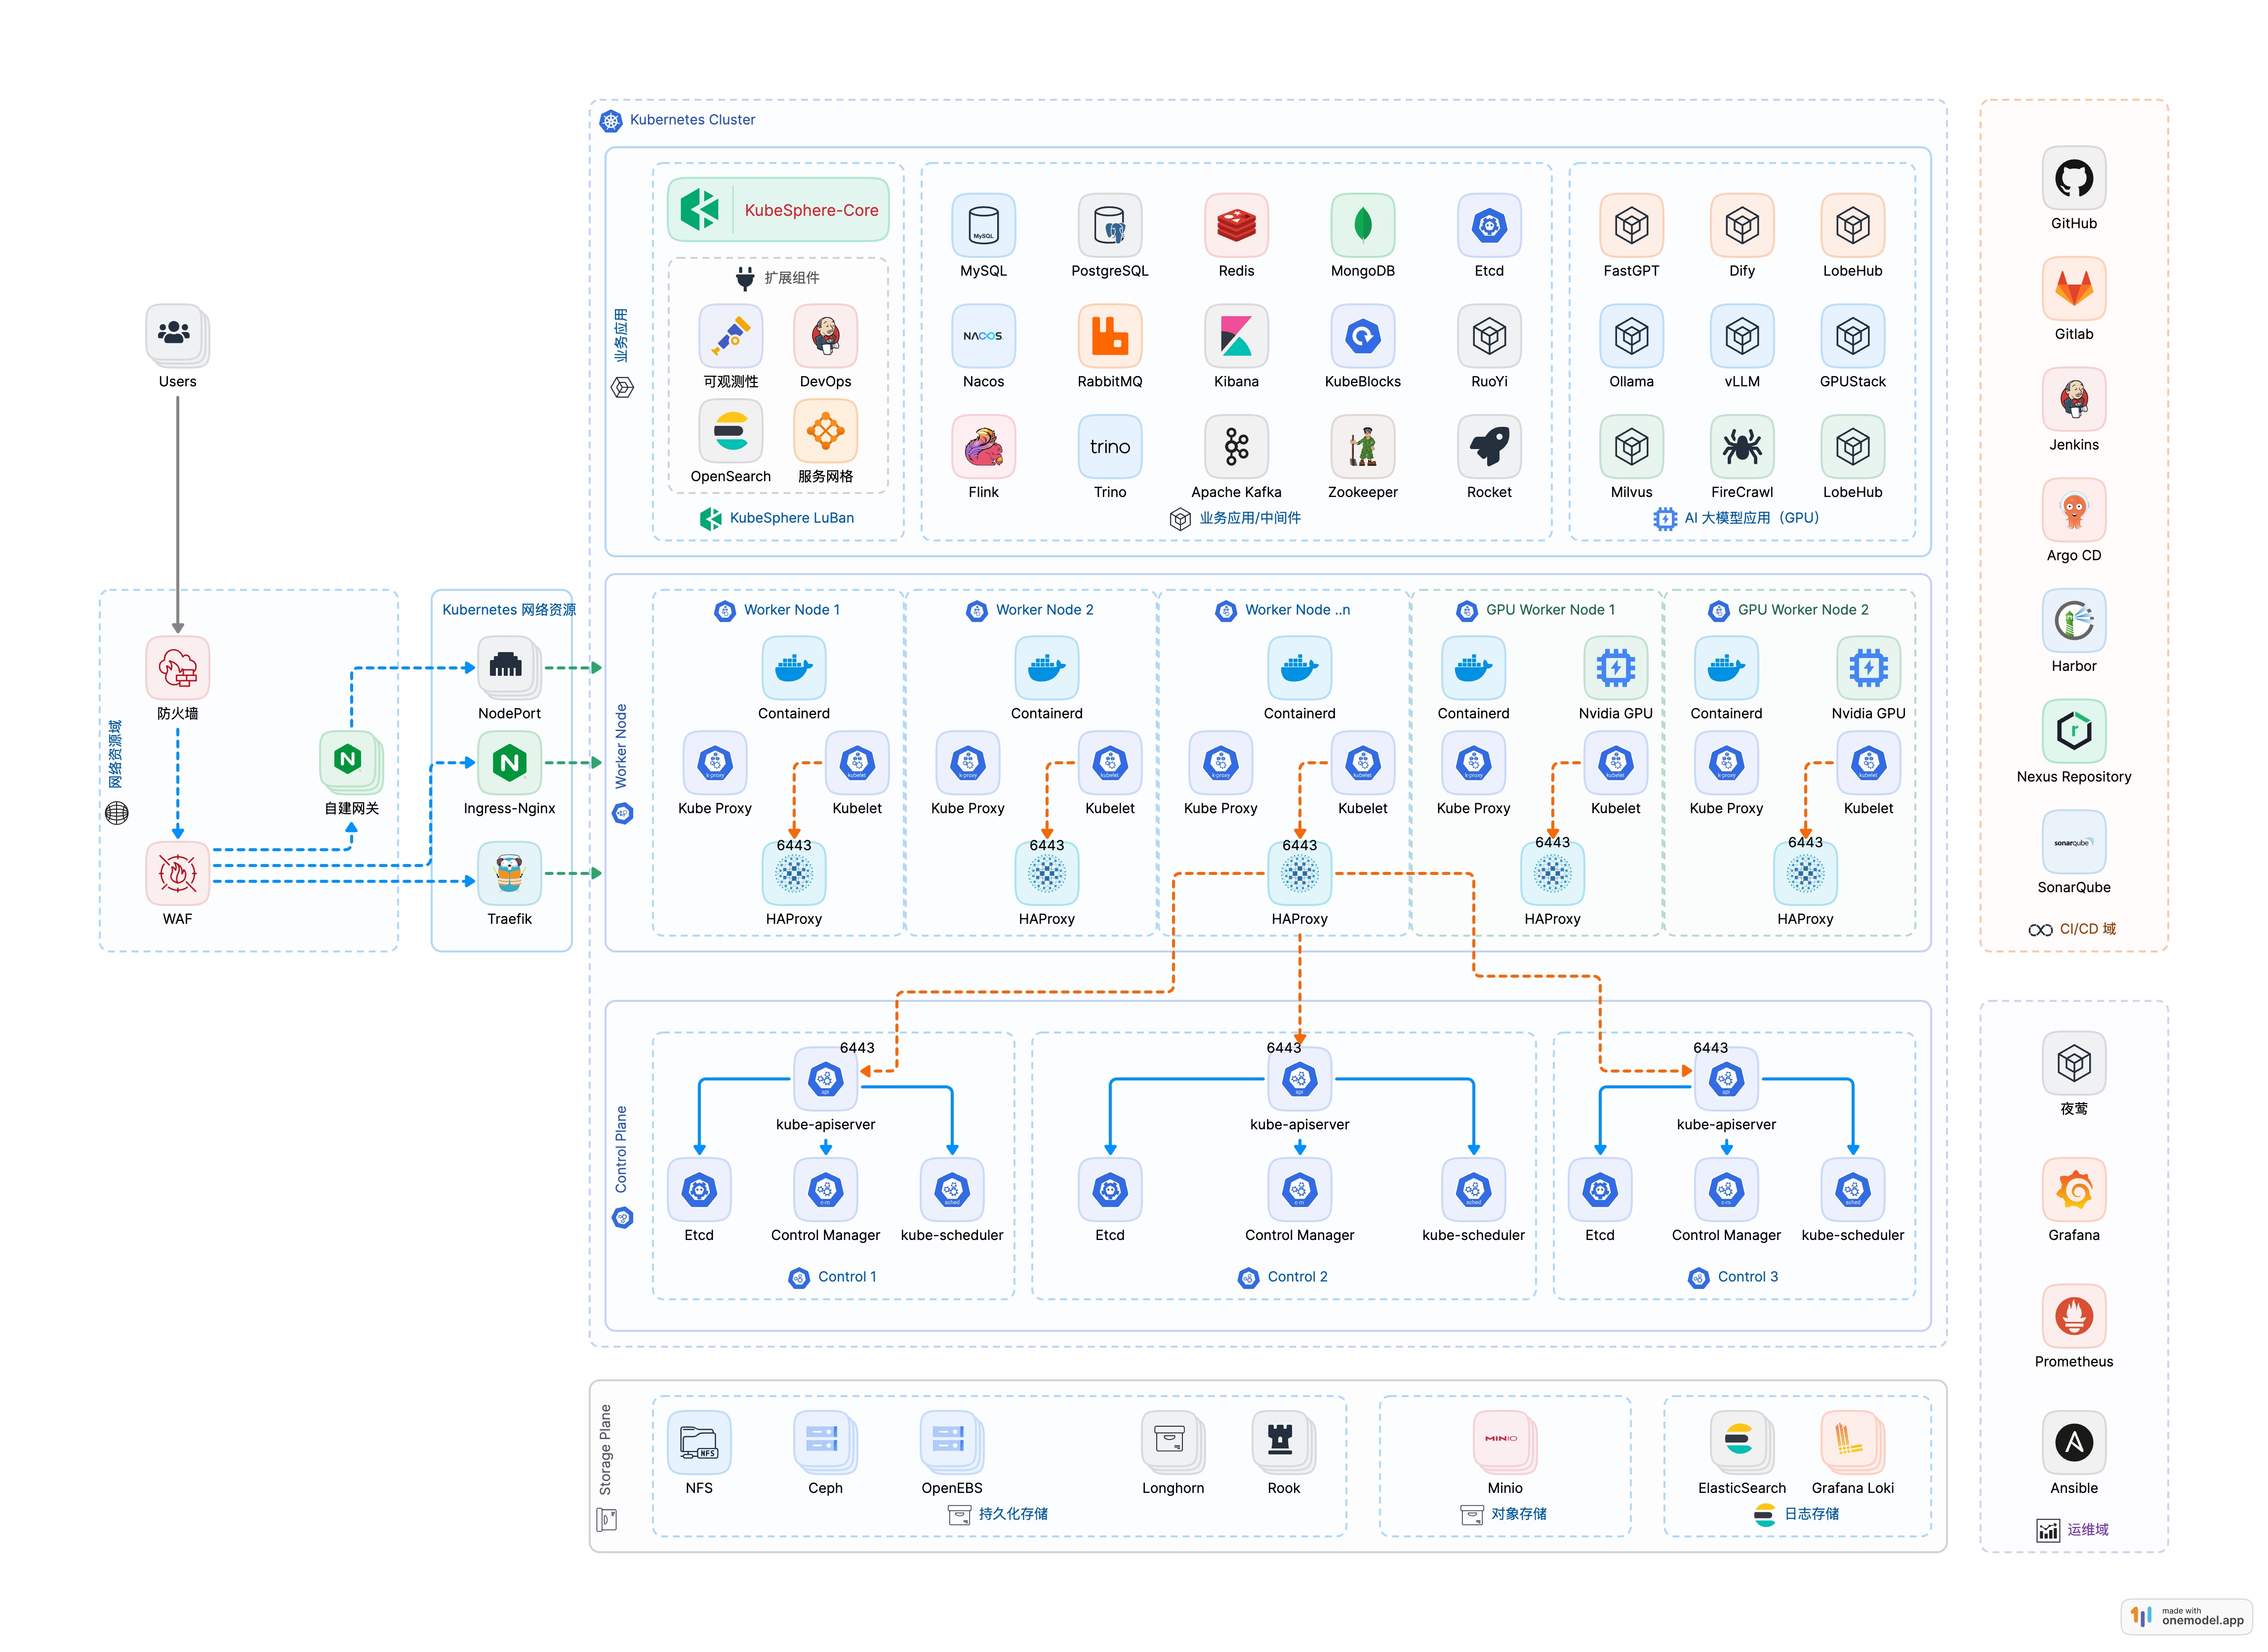The width and height of the screenshot is (2268, 1652).
Task: Click the FireCrawl spider icon
Action: point(1742,446)
